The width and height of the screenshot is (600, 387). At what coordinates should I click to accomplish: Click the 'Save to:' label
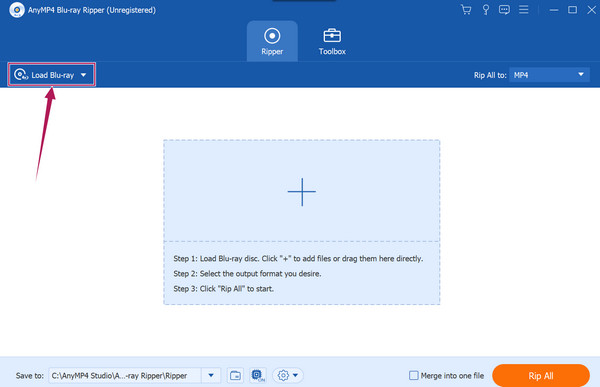coord(30,376)
